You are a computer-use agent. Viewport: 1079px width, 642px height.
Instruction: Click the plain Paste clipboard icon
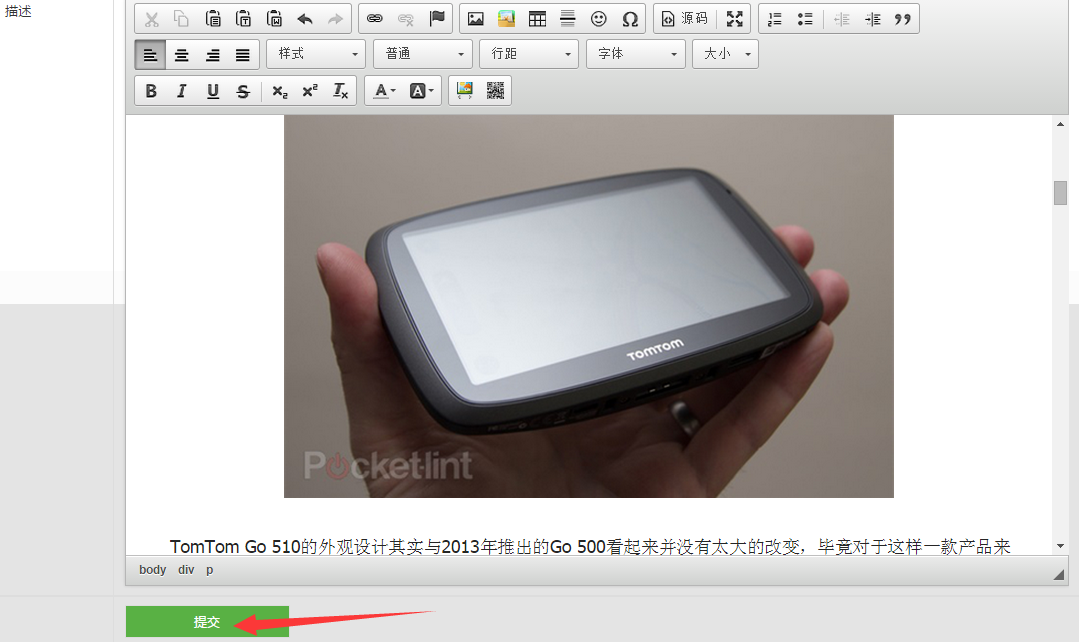click(x=213, y=19)
